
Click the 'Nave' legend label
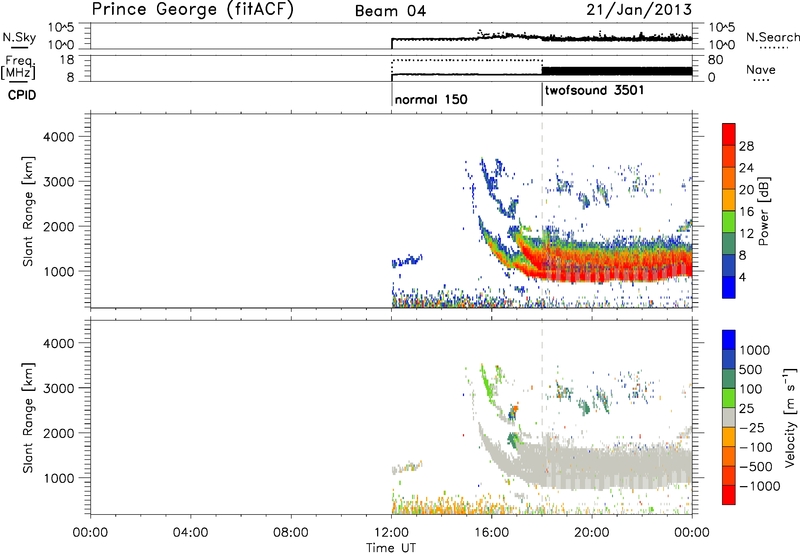pyautogui.click(x=761, y=69)
